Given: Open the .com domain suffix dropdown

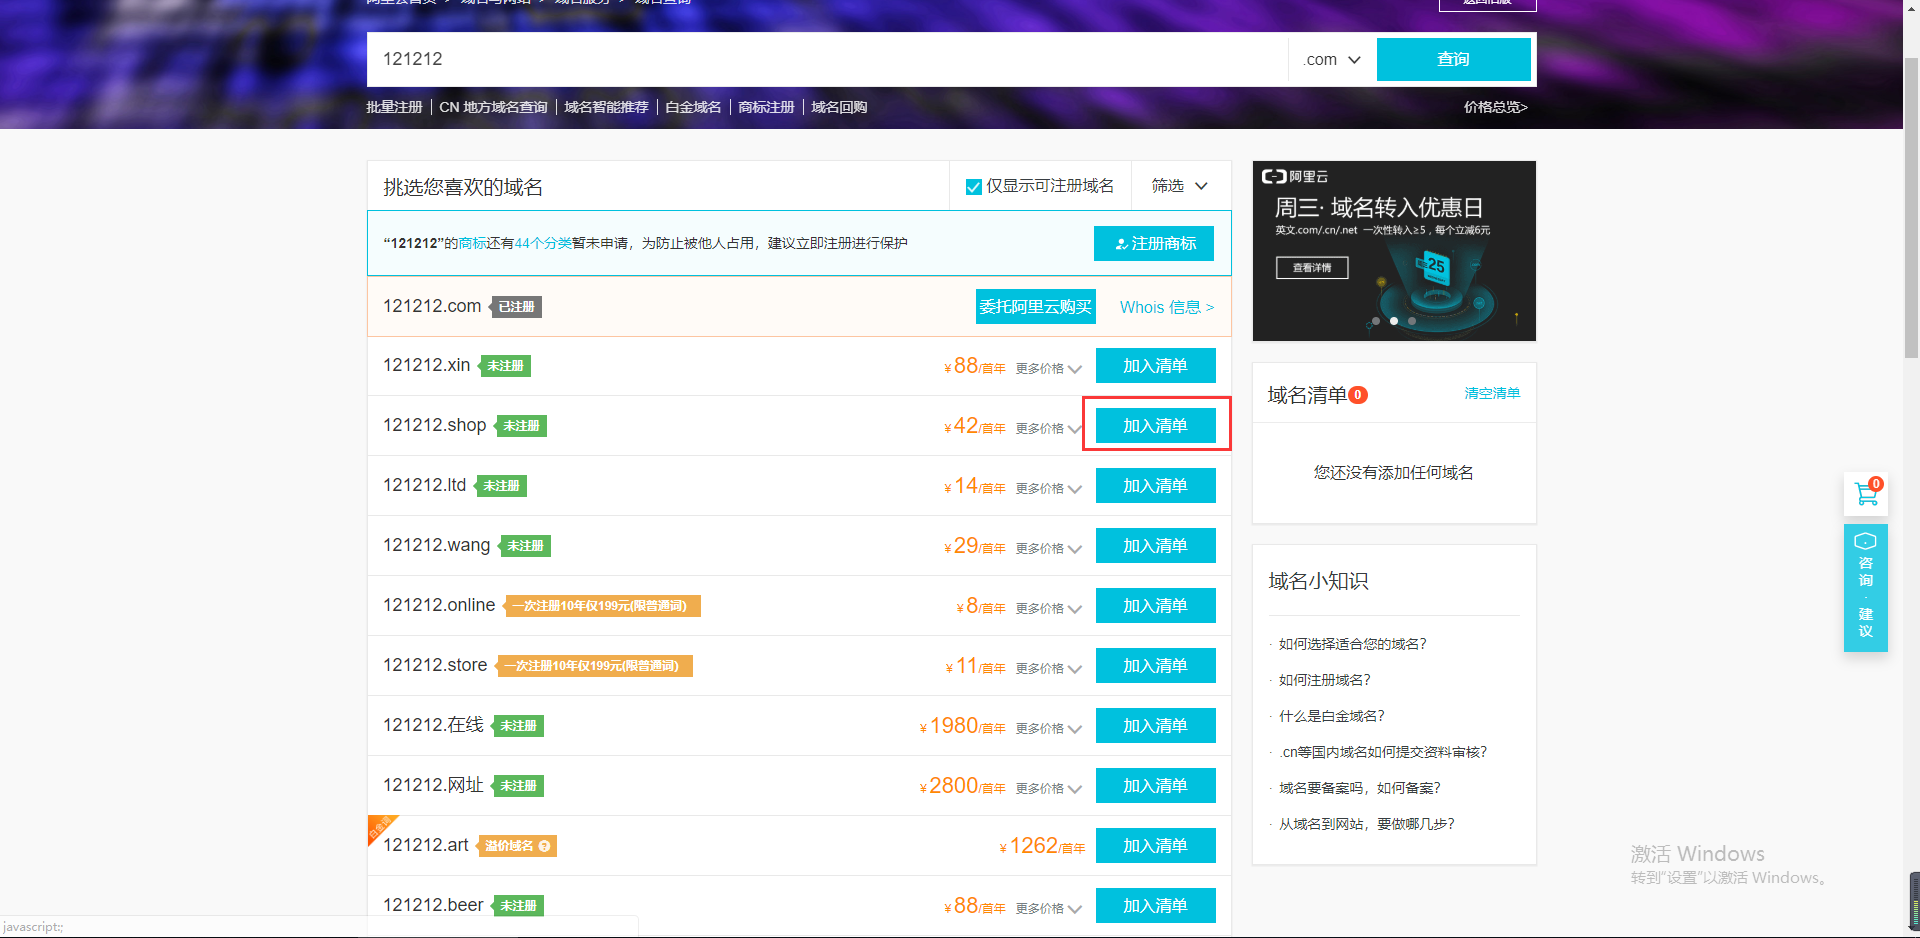Looking at the screenshot, I should (x=1332, y=60).
